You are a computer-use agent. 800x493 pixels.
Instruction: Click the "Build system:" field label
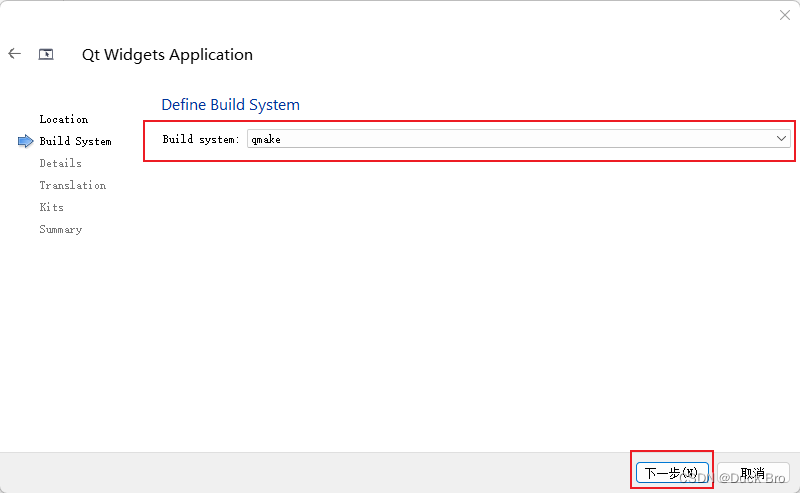coord(201,140)
